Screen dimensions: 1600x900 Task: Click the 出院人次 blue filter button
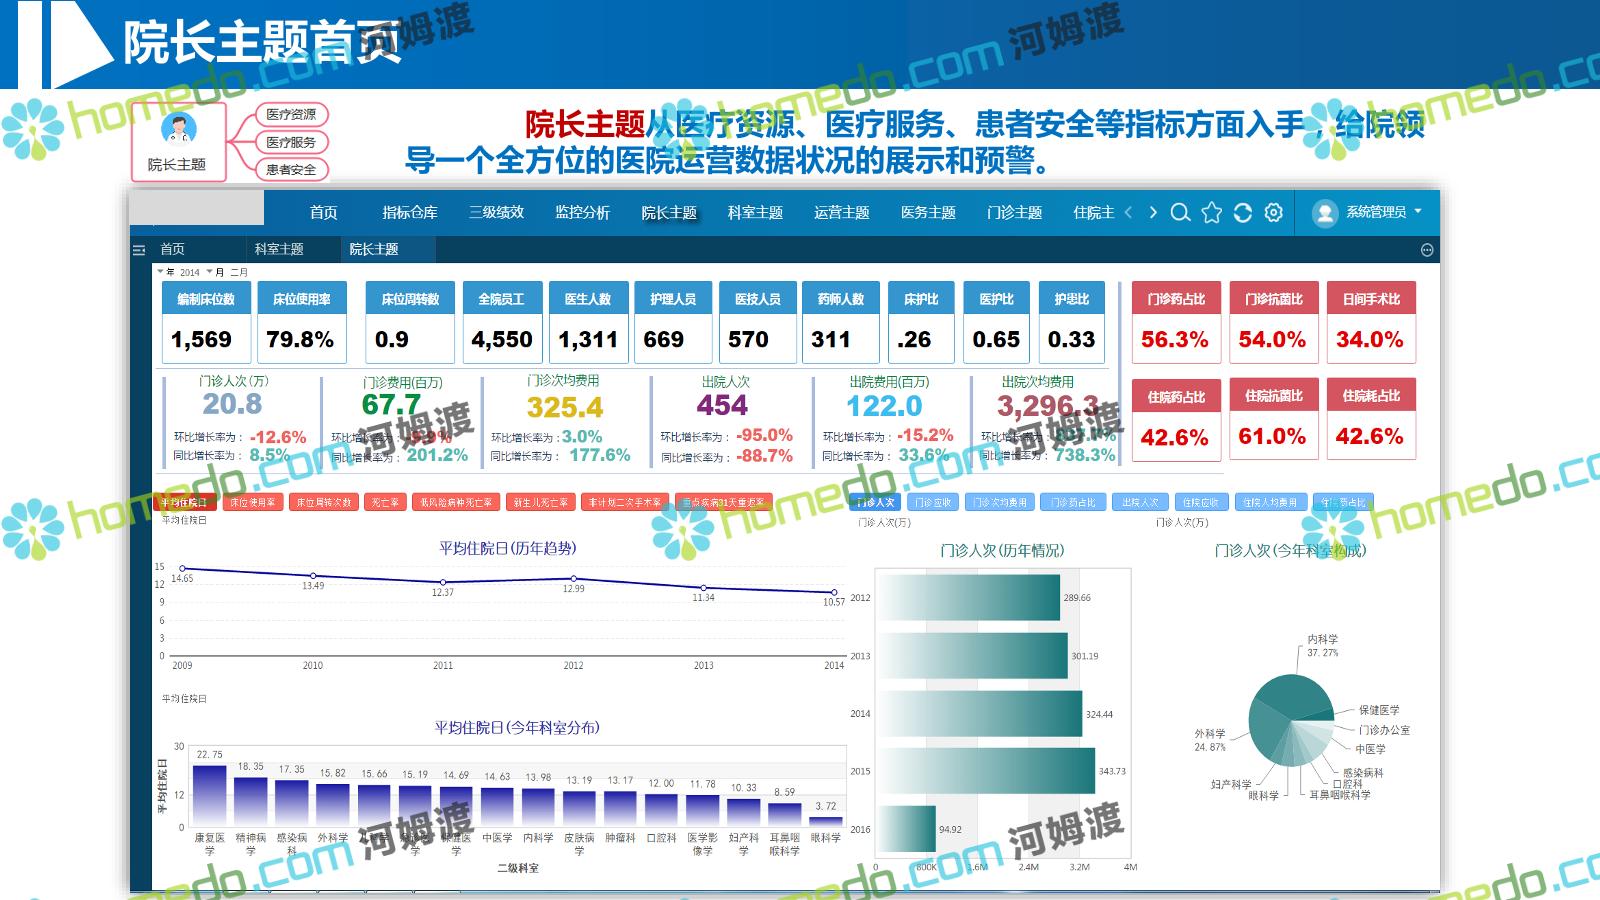(1139, 502)
